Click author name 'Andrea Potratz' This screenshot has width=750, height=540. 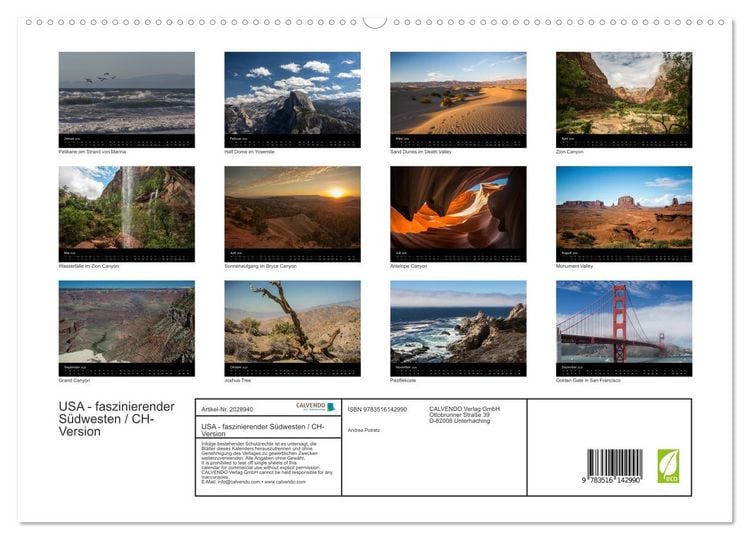(364, 430)
